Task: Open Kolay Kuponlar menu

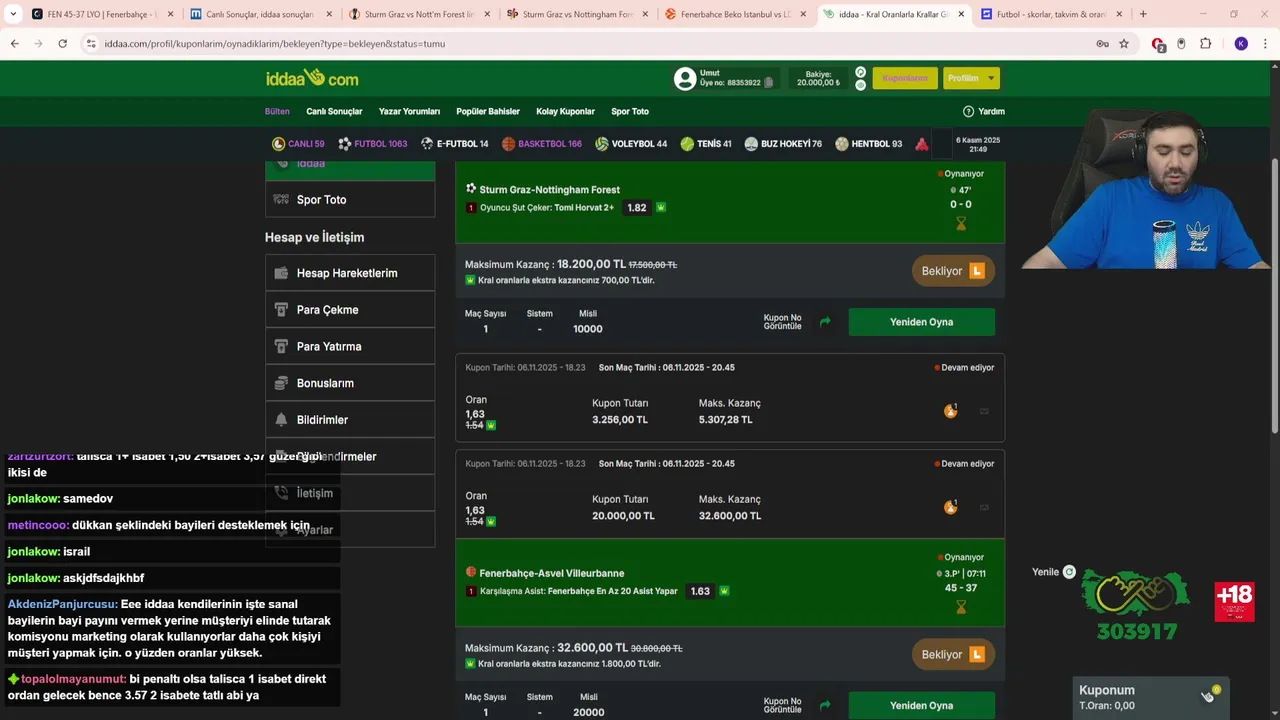Action: pos(565,111)
